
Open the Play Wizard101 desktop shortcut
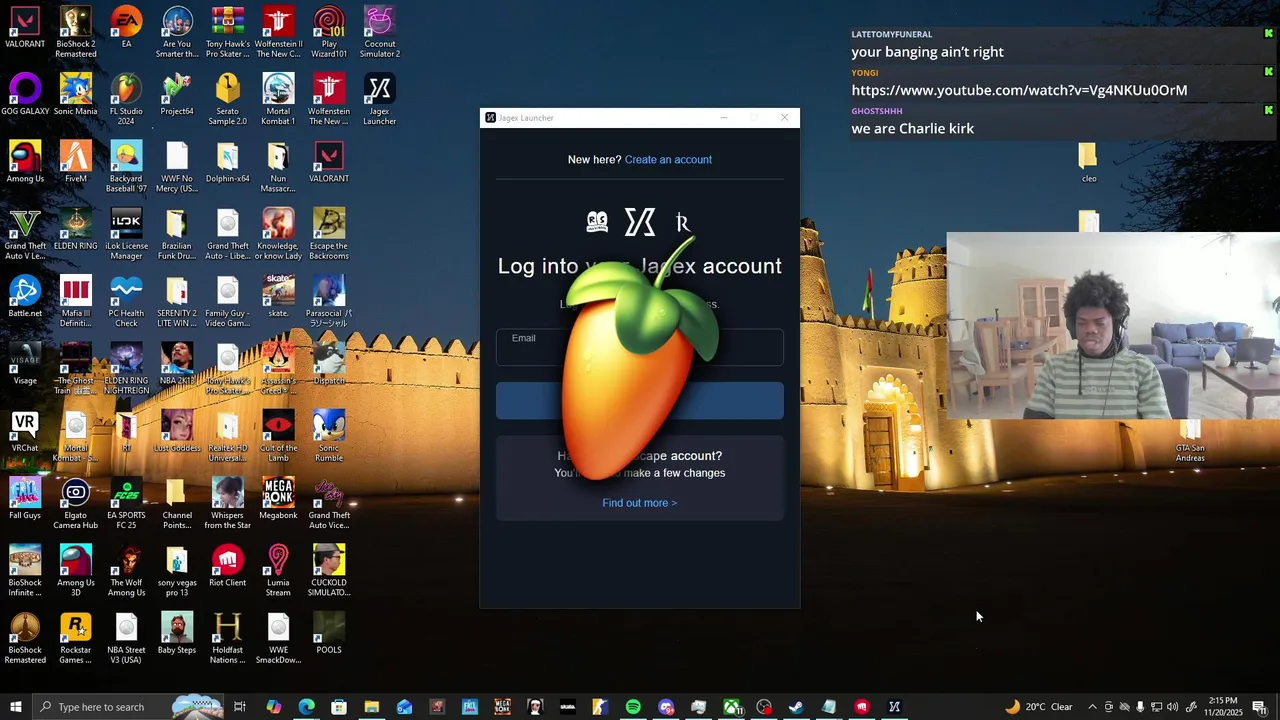click(x=329, y=33)
